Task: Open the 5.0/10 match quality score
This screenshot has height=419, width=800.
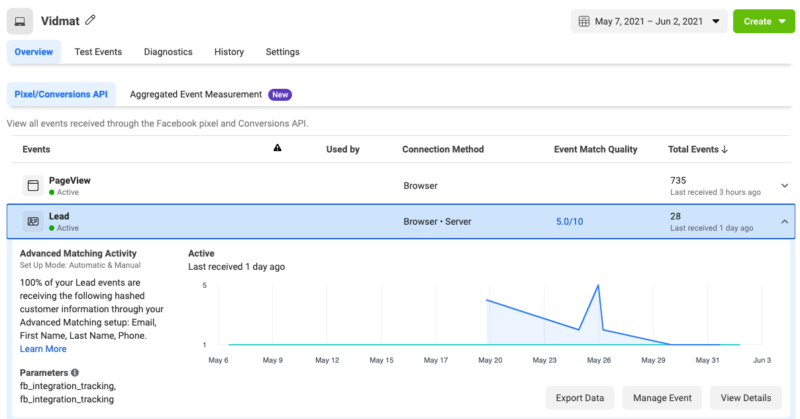Action: [x=569, y=221]
